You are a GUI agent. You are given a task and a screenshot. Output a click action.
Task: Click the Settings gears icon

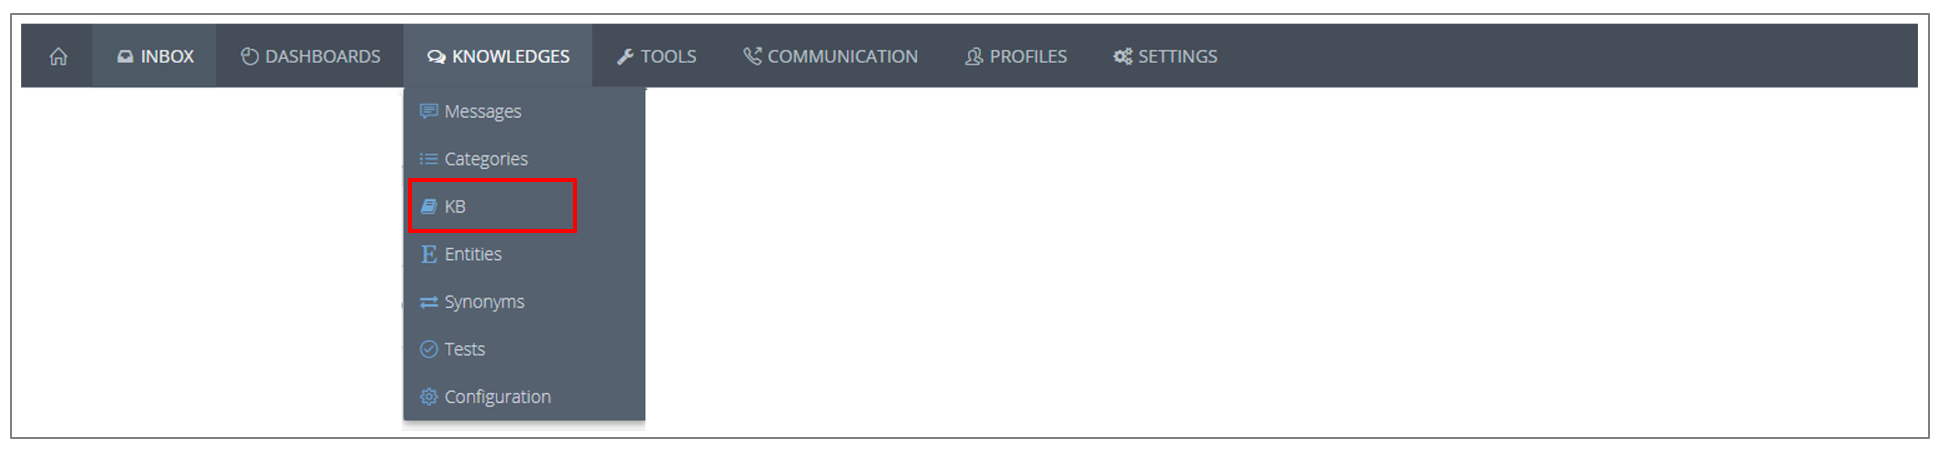[1123, 57]
